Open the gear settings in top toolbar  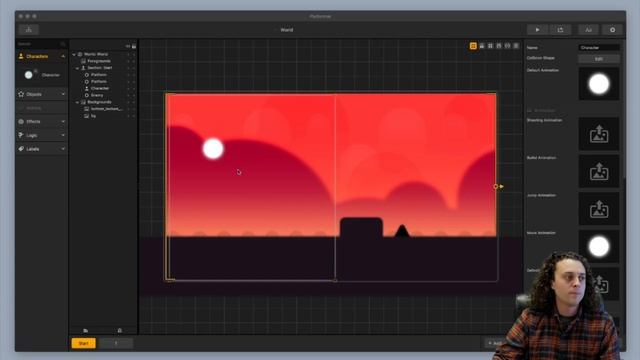(x=612, y=30)
